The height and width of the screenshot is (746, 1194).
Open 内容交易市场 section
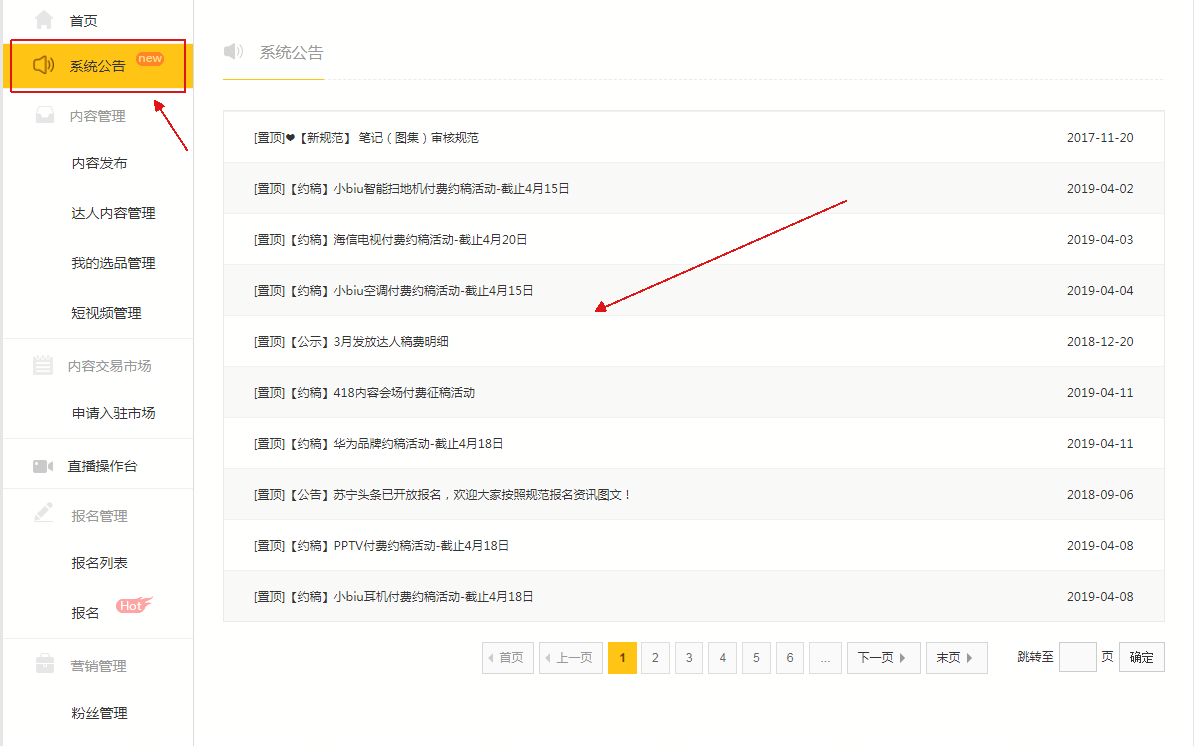click(x=110, y=366)
